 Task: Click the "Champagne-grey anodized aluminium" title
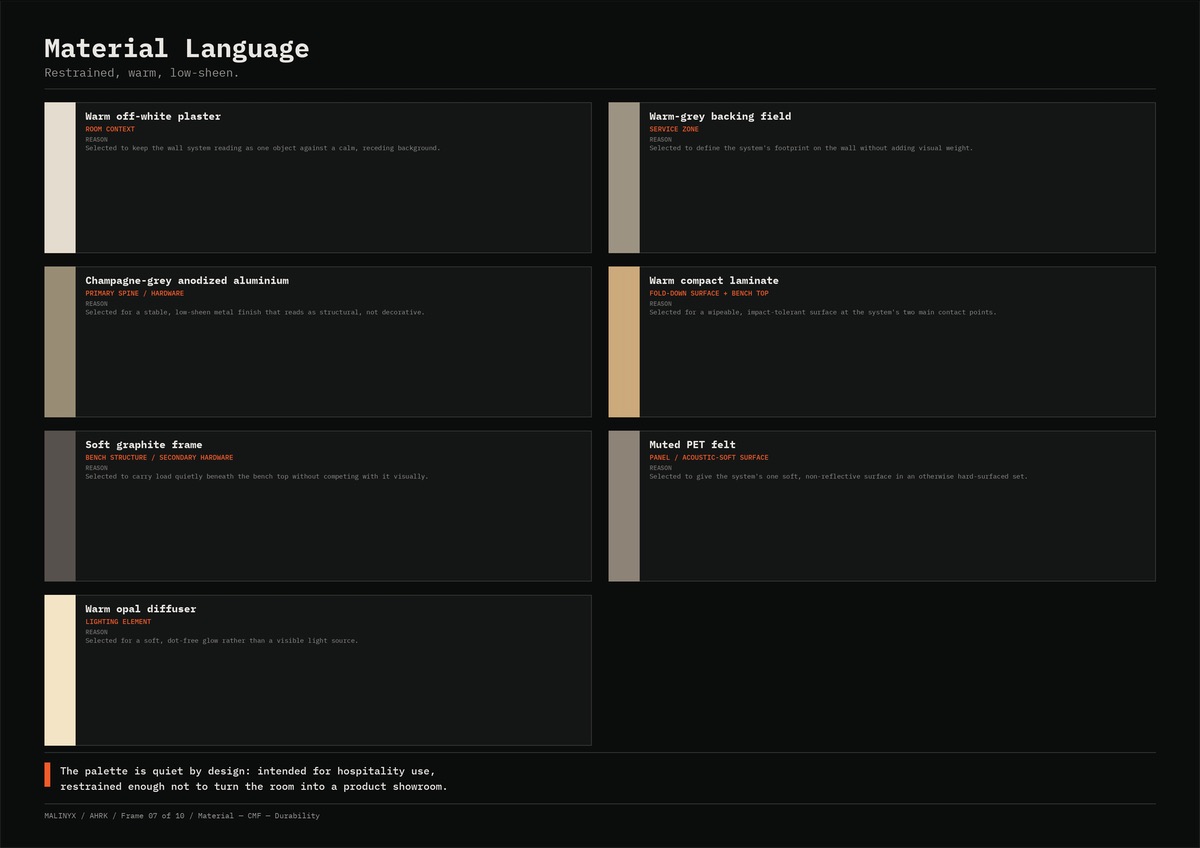point(187,280)
